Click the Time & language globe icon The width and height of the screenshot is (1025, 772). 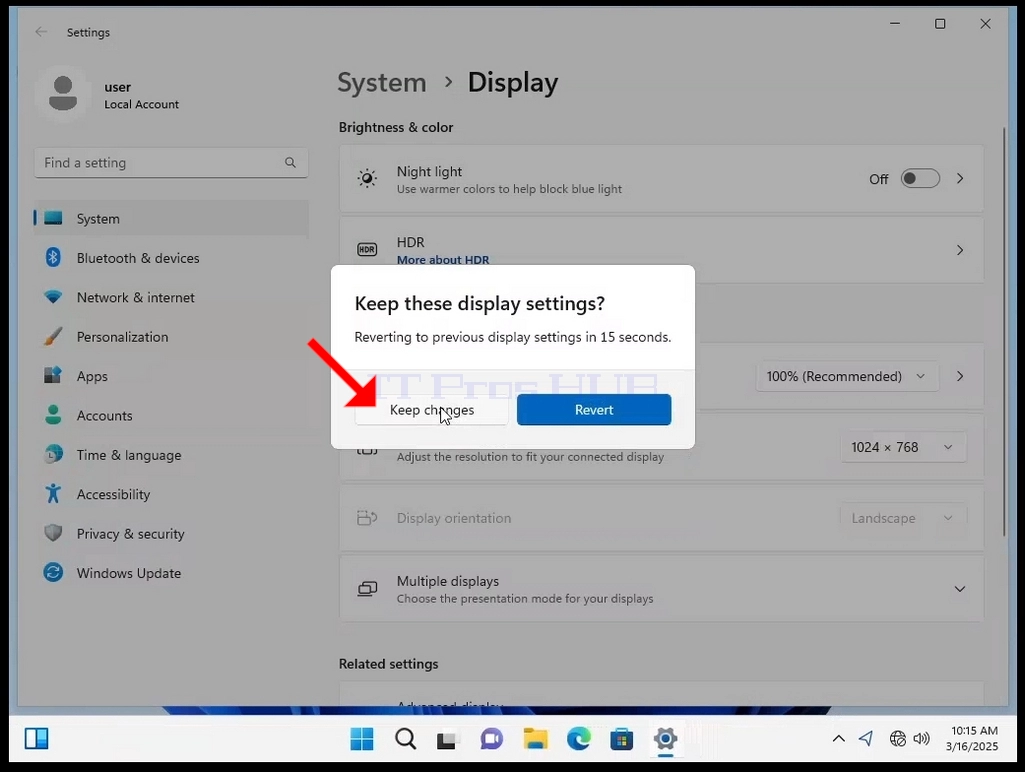point(53,454)
